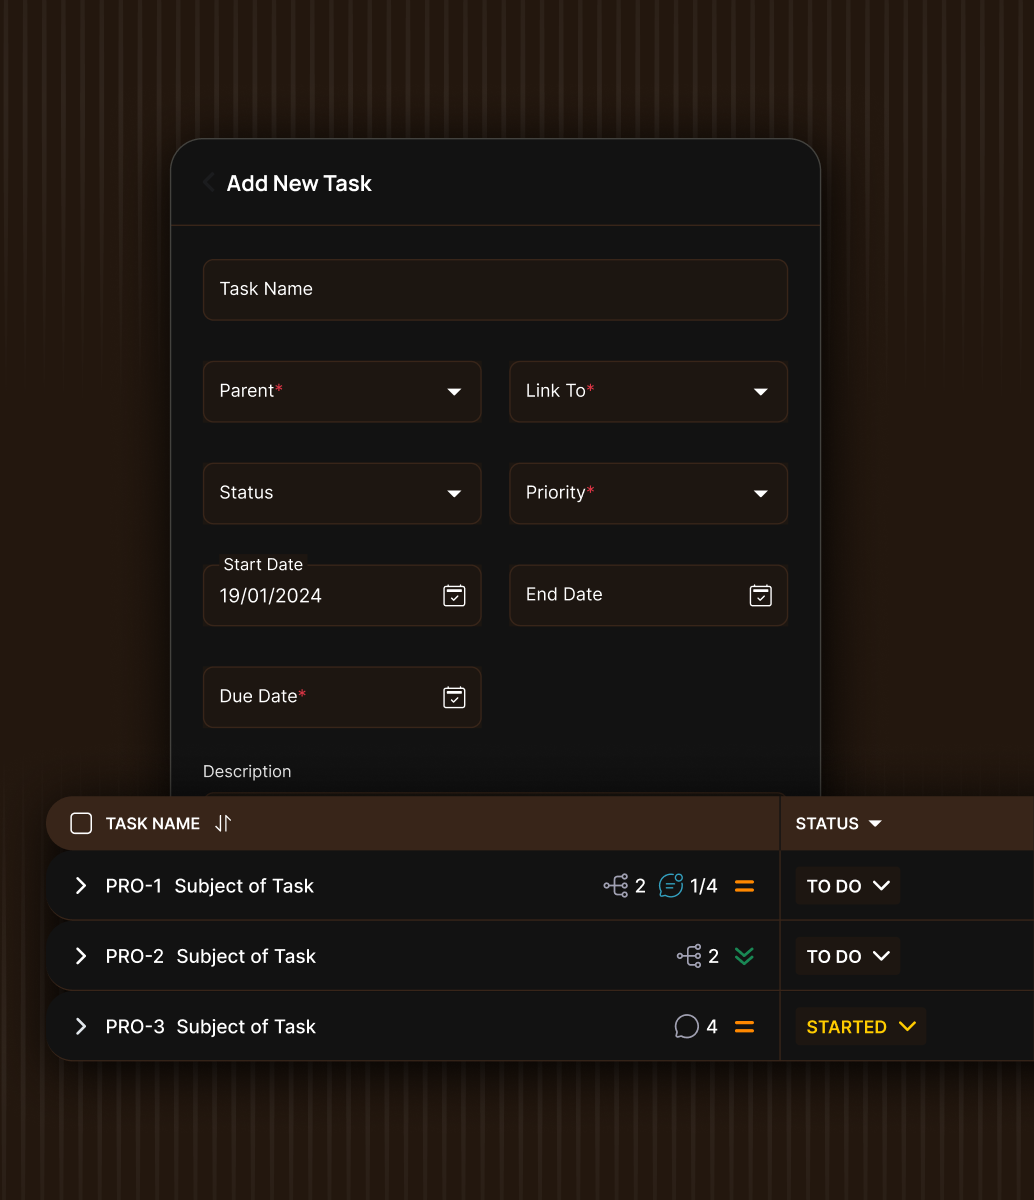
Task: Open the Status dropdown in the form
Action: (x=342, y=494)
